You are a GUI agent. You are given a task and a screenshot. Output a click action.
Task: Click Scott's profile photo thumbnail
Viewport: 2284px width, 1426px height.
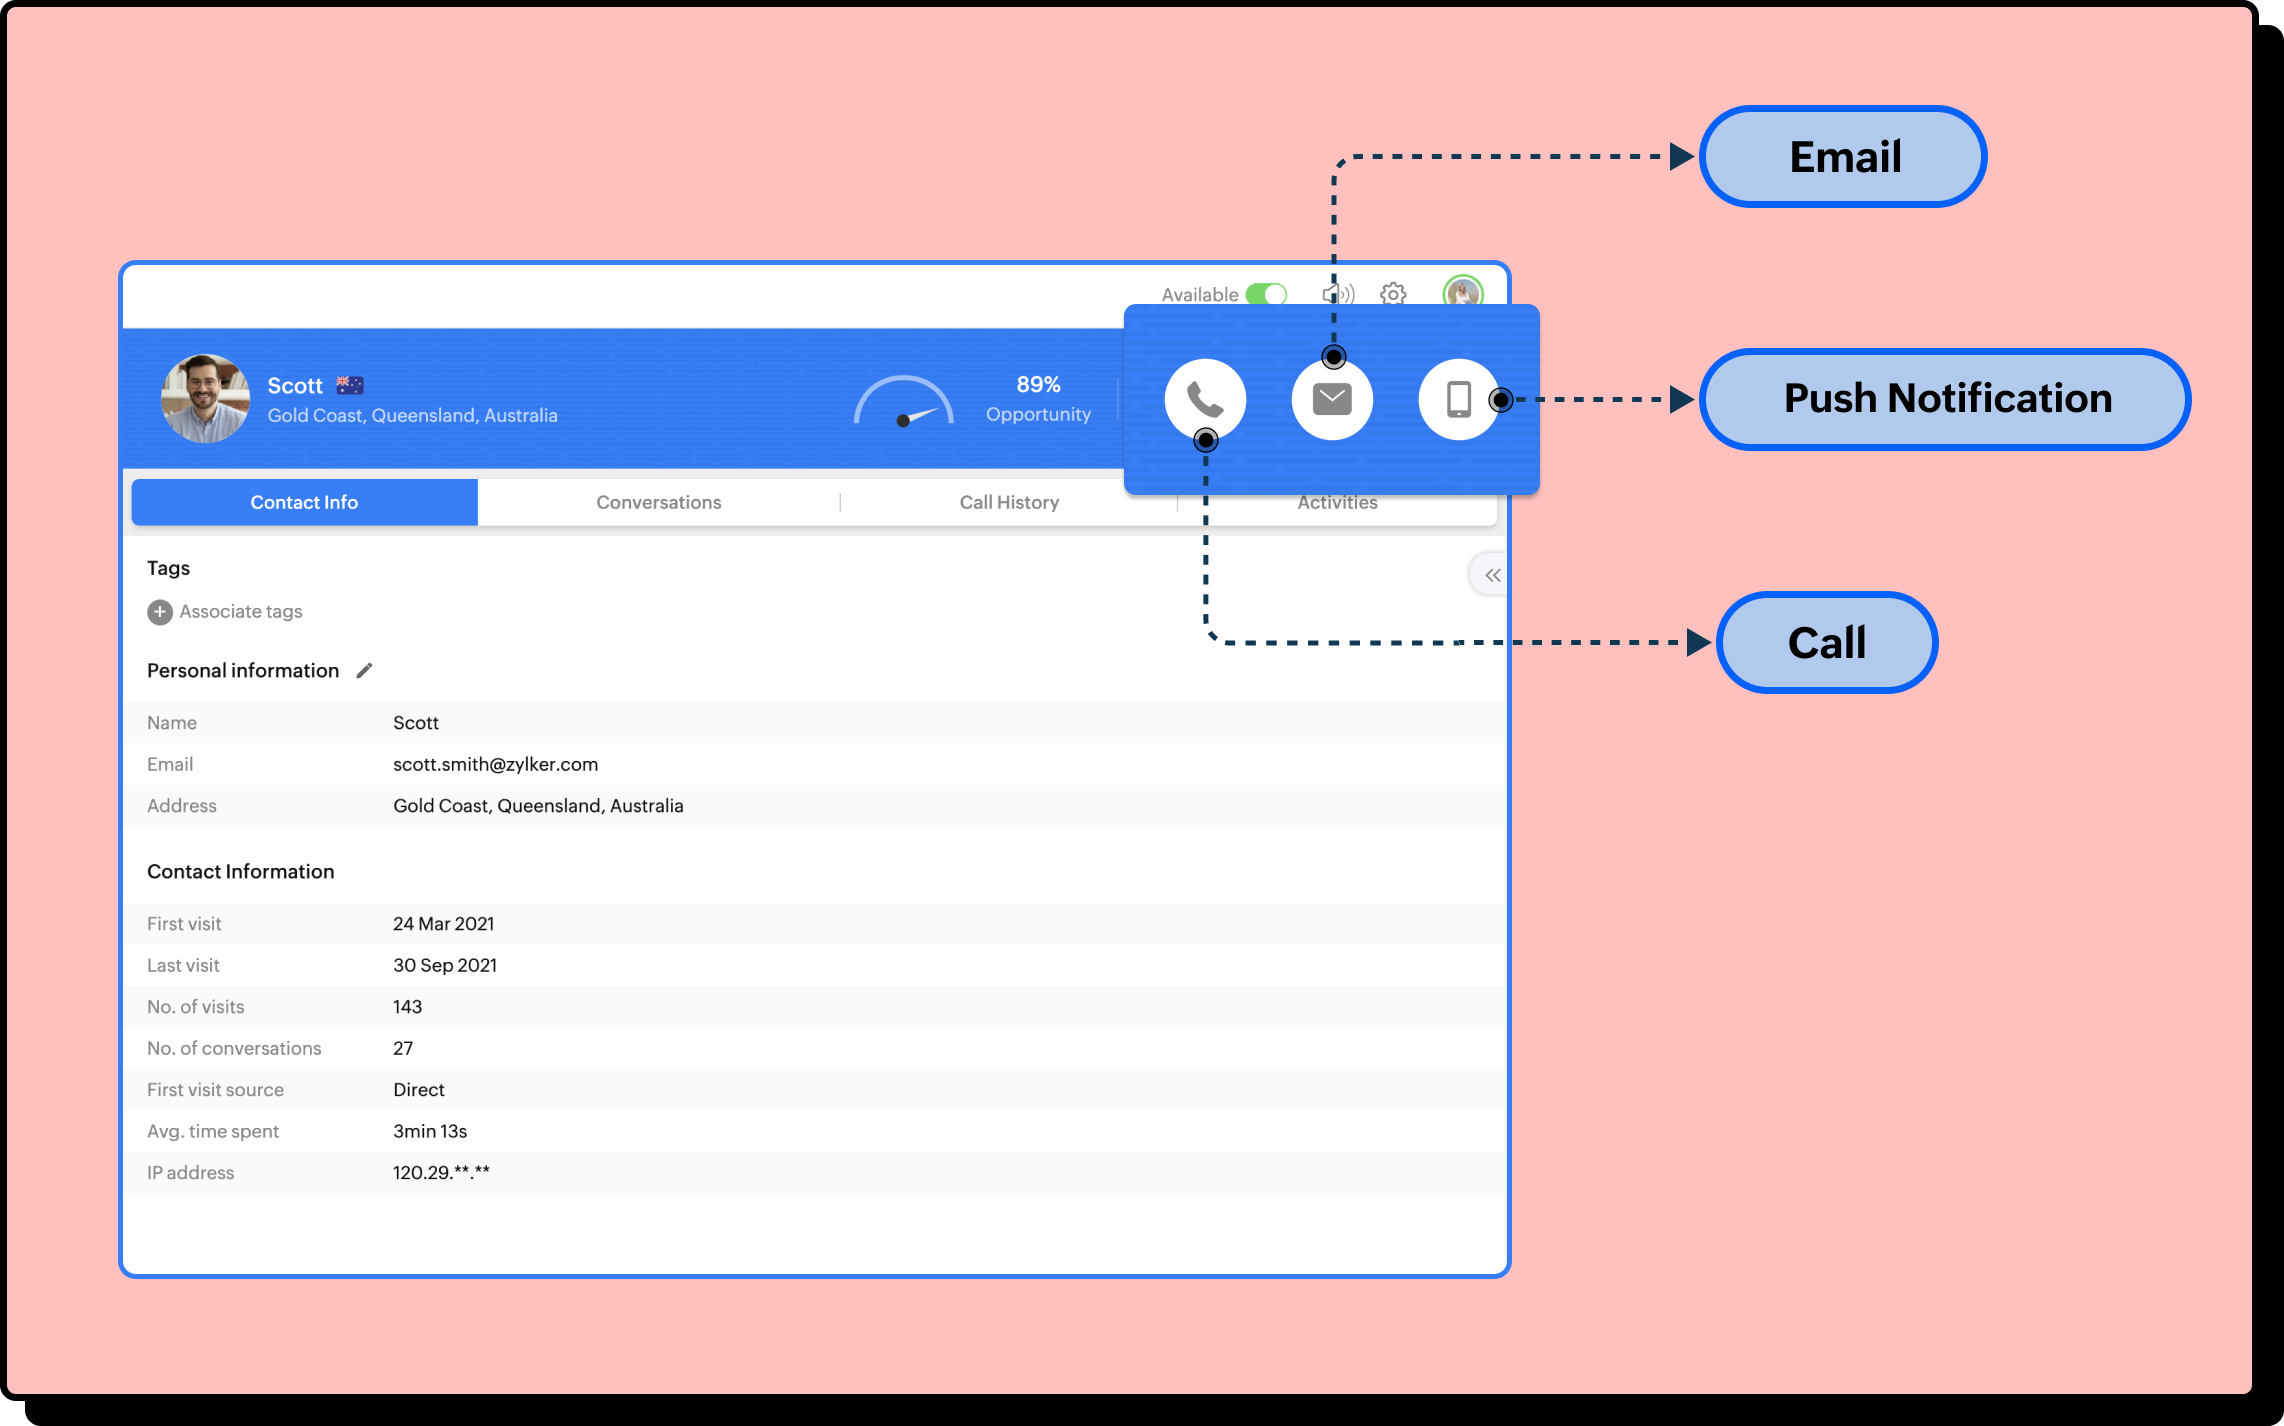click(x=206, y=399)
